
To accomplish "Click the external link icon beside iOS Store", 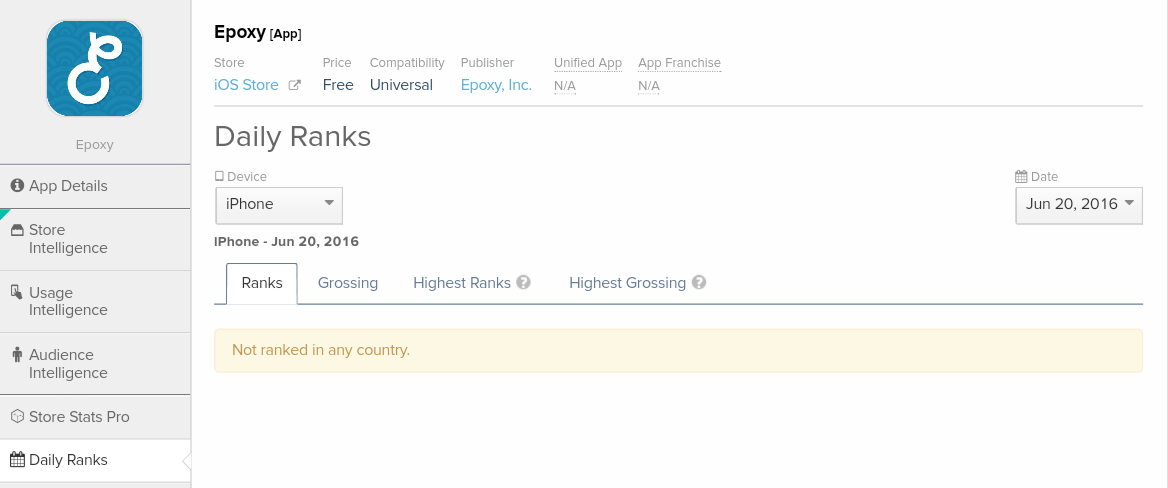I will (x=294, y=85).
